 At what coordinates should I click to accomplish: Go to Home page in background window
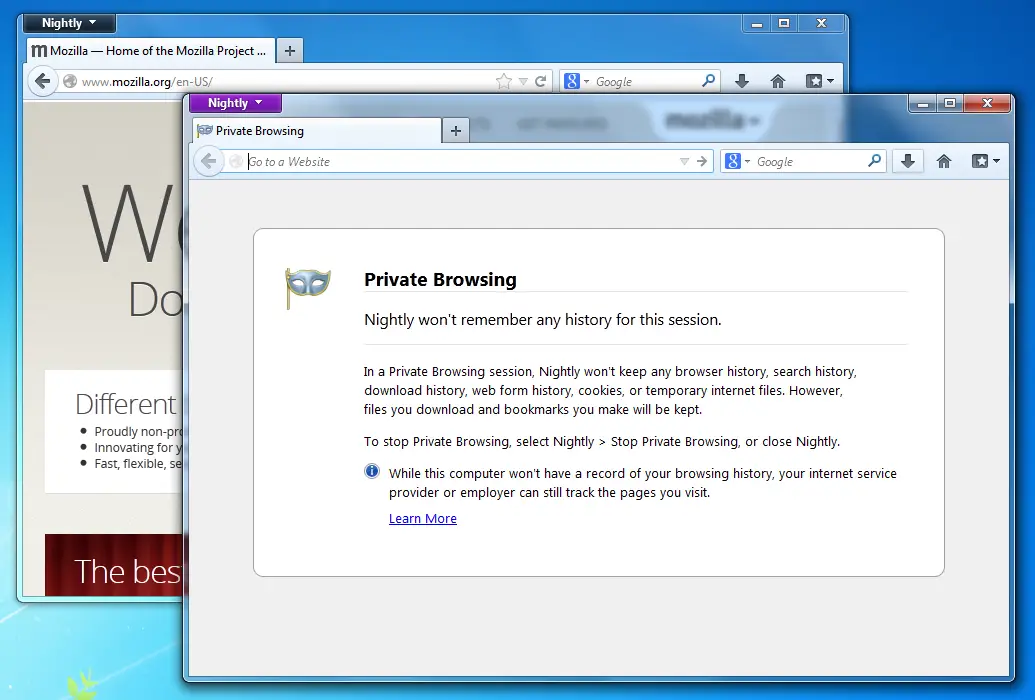coord(778,81)
